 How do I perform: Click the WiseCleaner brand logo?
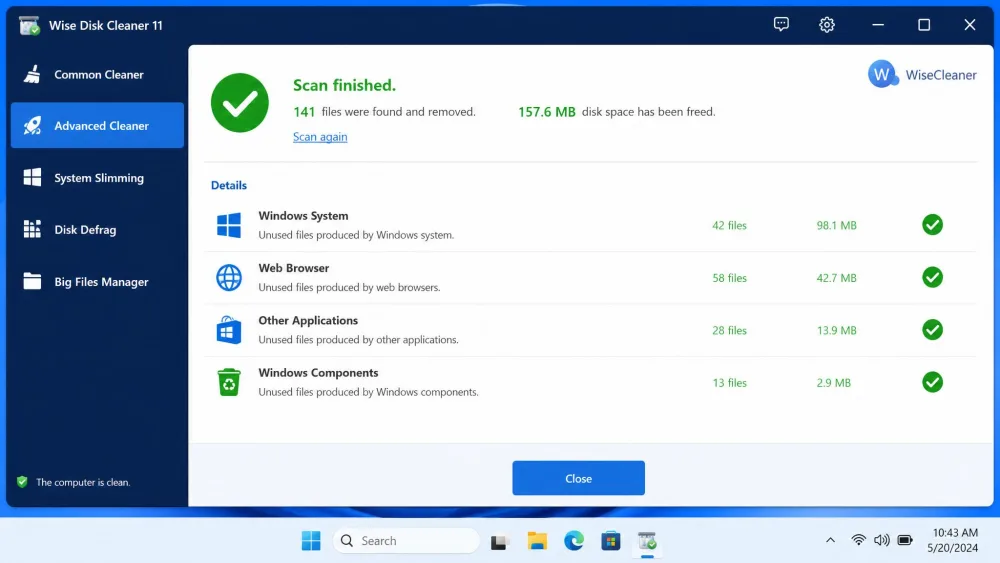[922, 75]
